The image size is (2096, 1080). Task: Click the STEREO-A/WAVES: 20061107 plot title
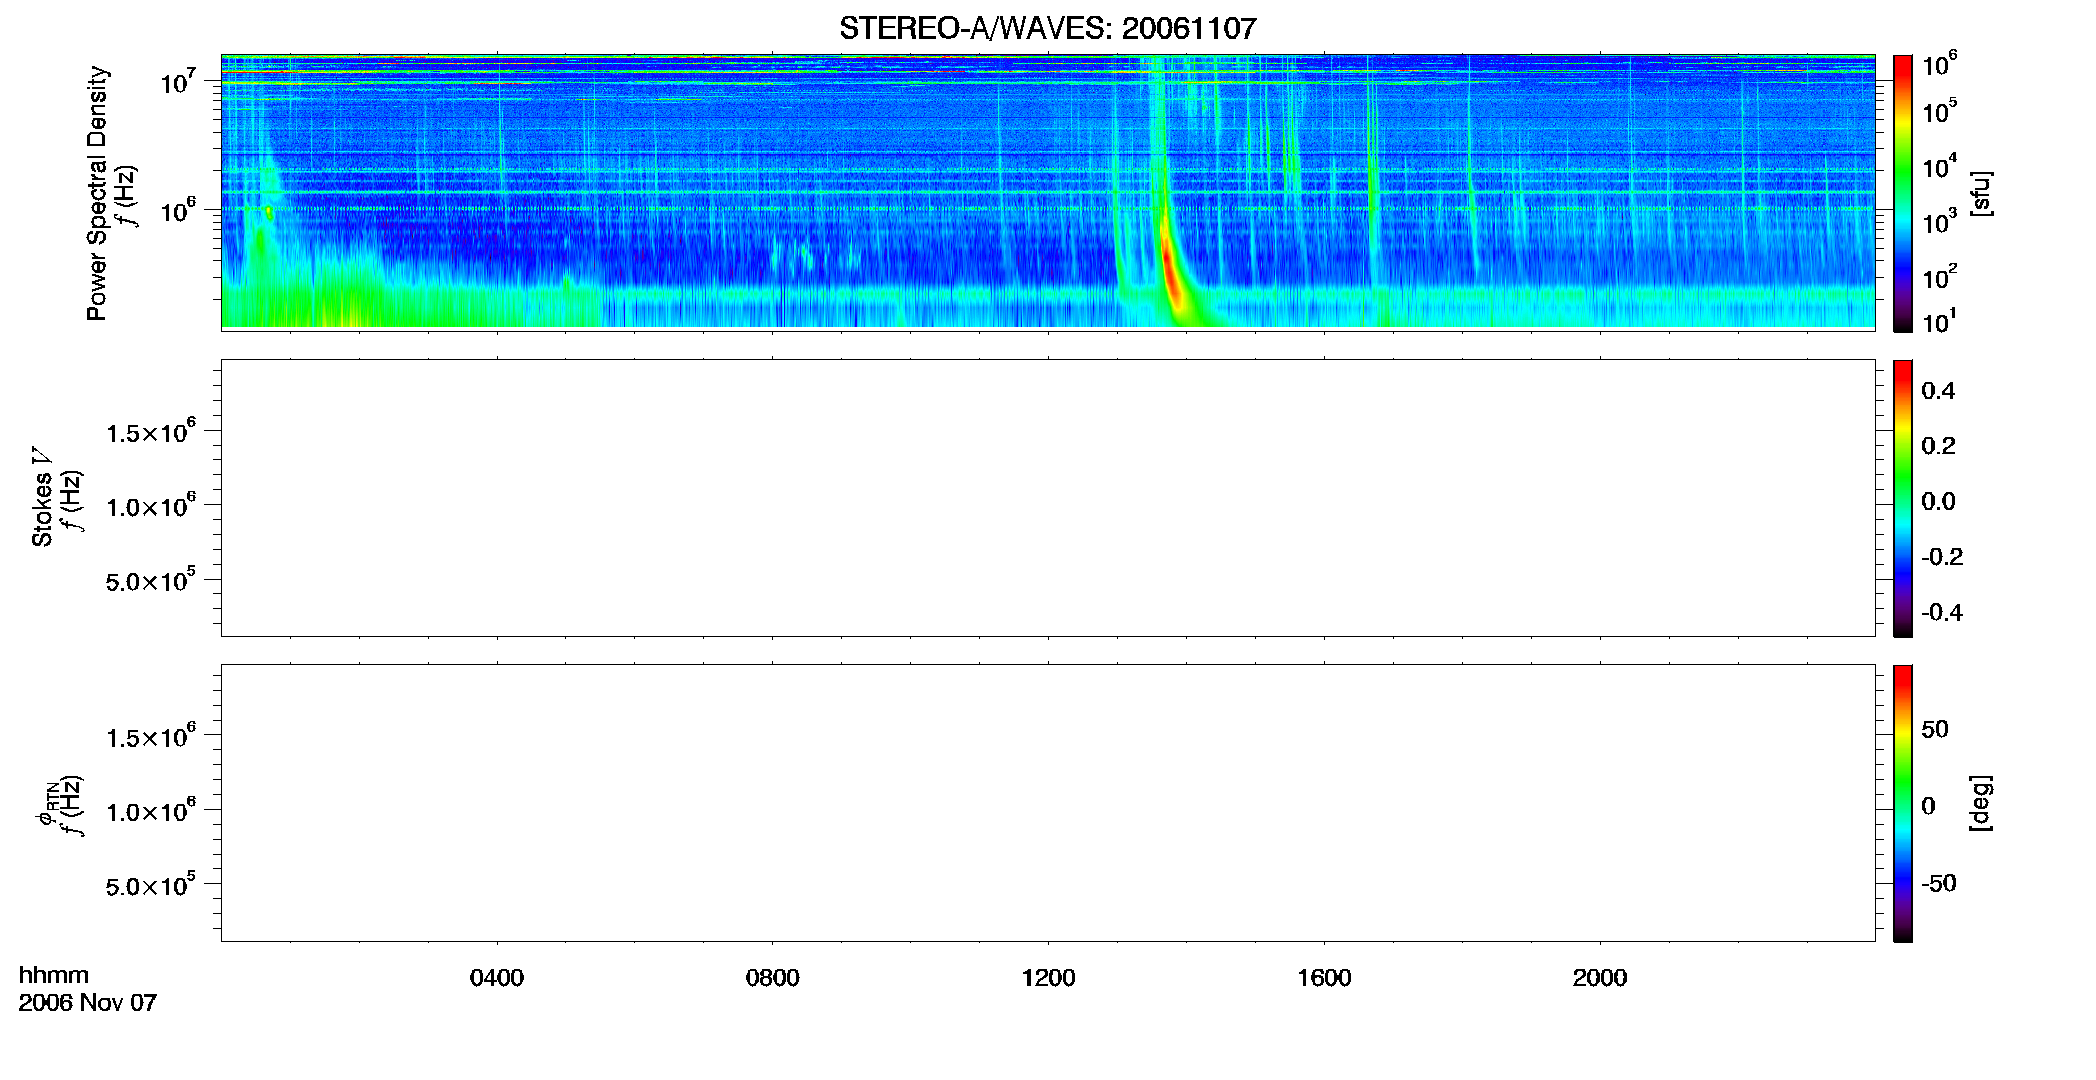click(x=1047, y=28)
